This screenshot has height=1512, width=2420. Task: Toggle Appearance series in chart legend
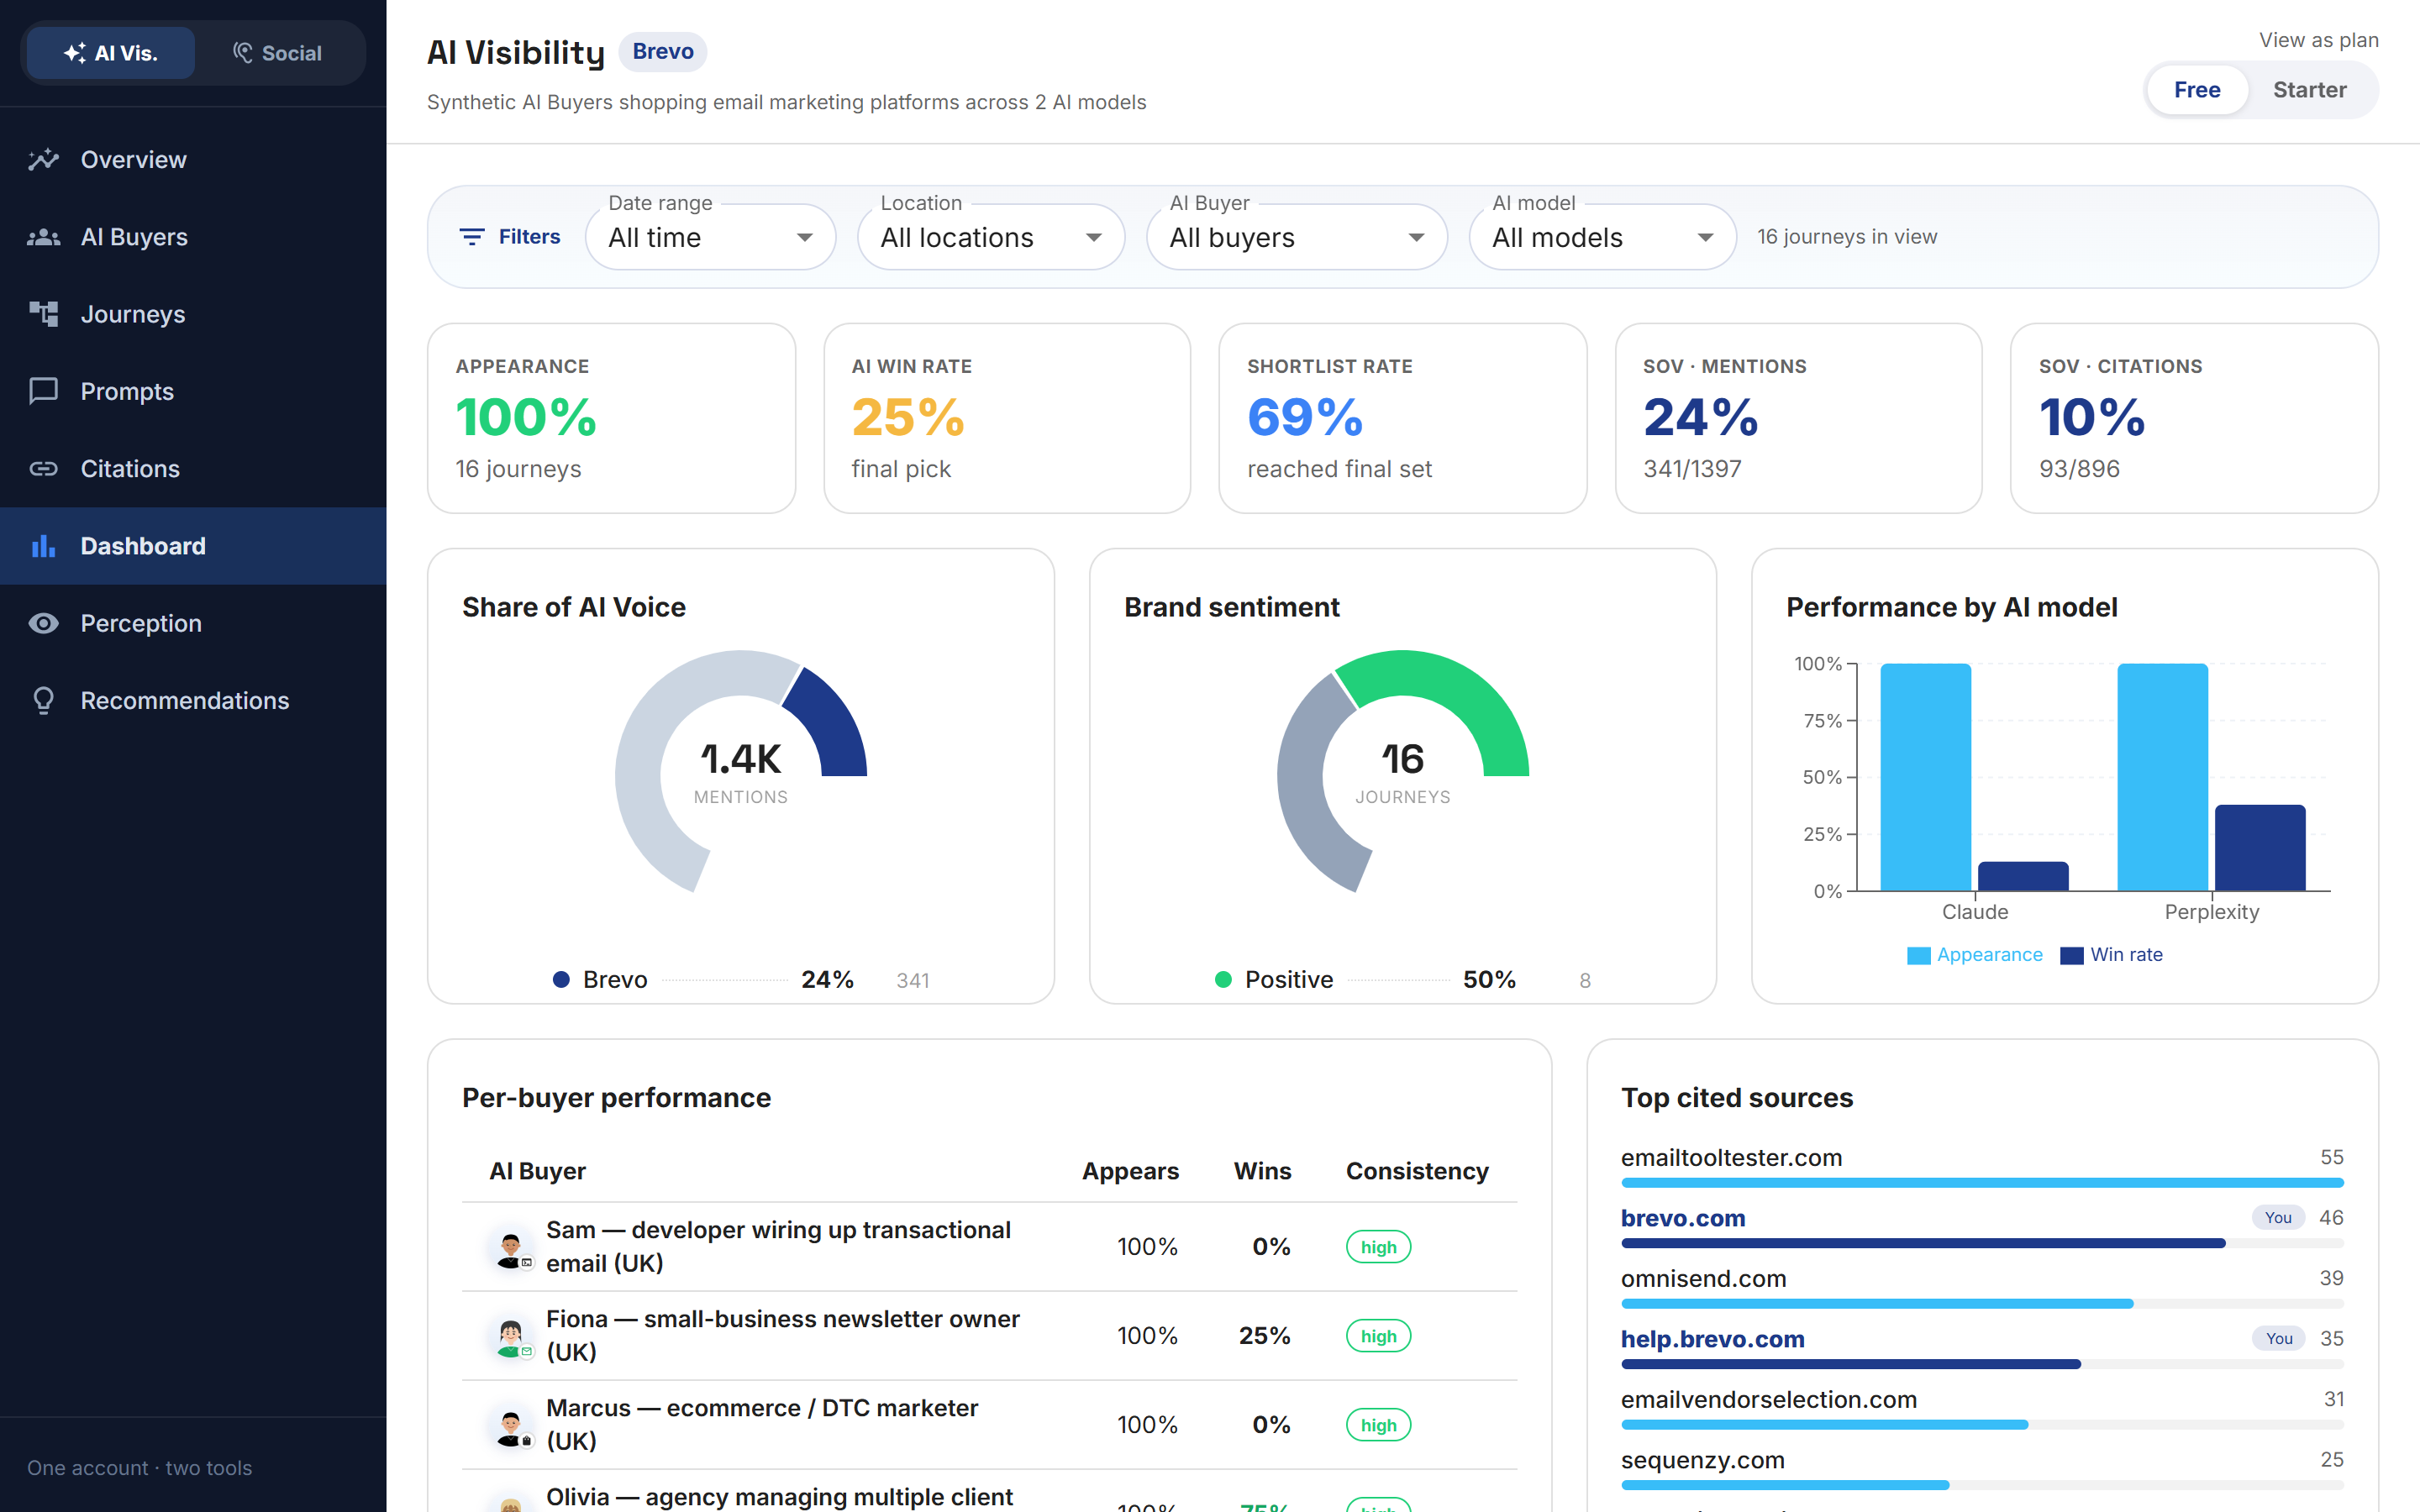(1975, 955)
